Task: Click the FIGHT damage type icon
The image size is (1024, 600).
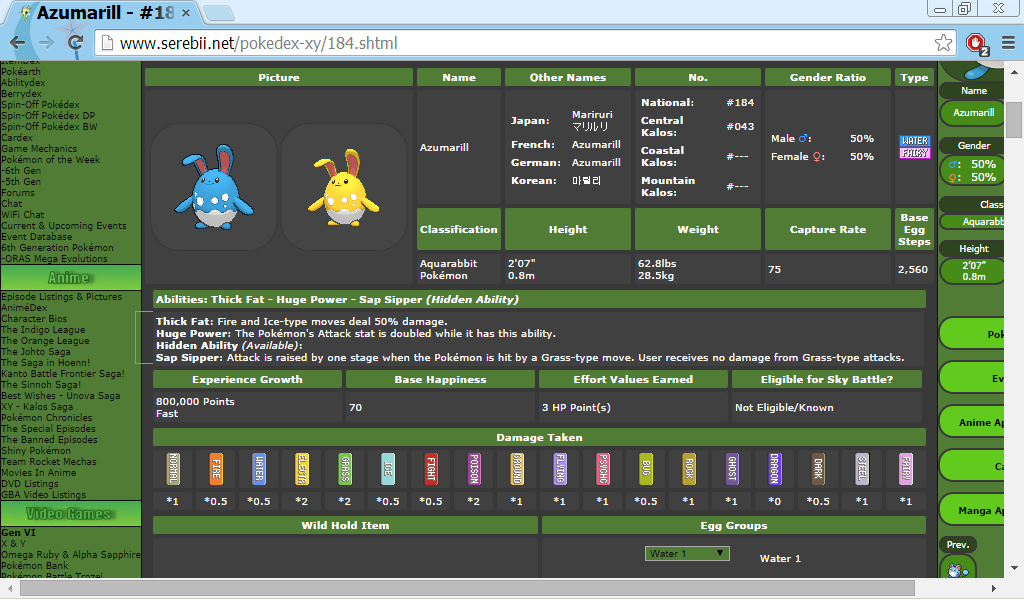Action: pos(431,468)
